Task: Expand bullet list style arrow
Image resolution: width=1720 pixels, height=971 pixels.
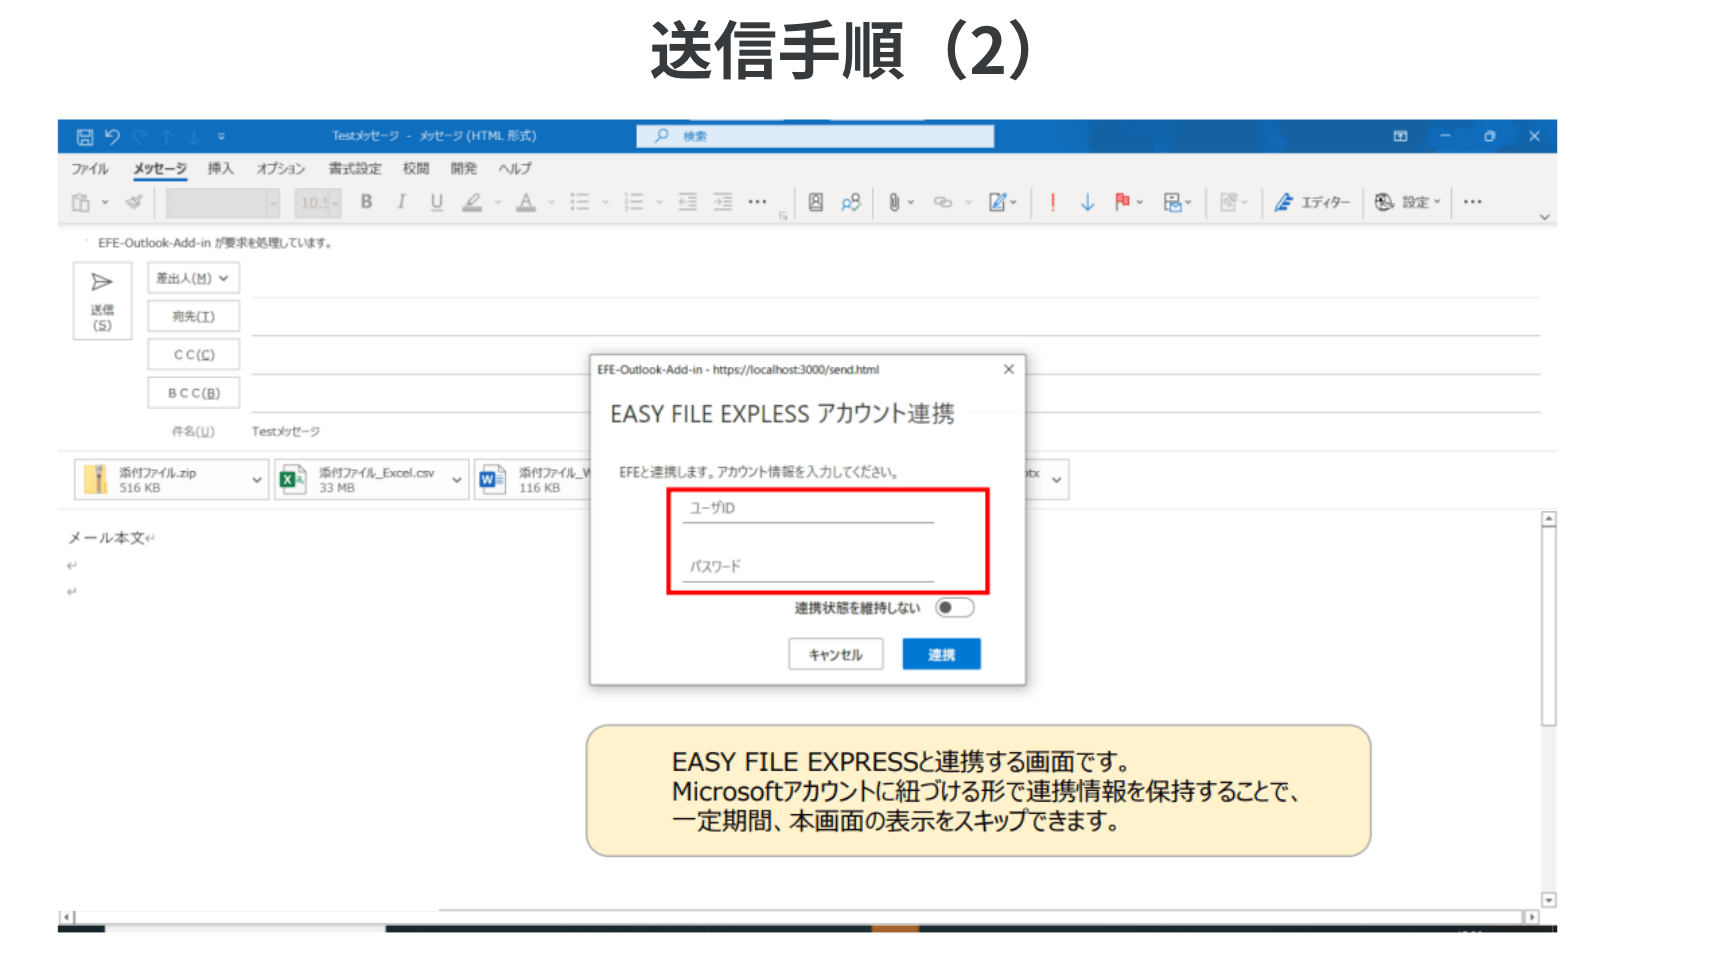Action: [605, 203]
